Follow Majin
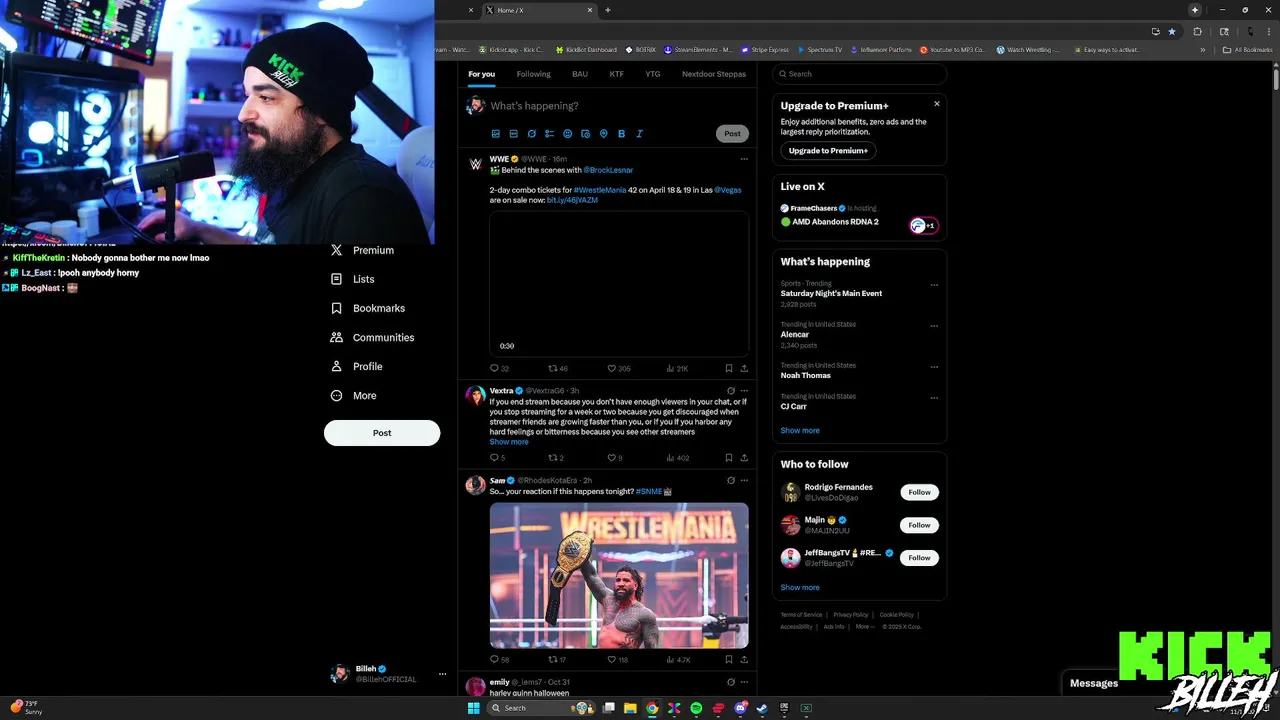1280x720 pixels. pos(920,525)
